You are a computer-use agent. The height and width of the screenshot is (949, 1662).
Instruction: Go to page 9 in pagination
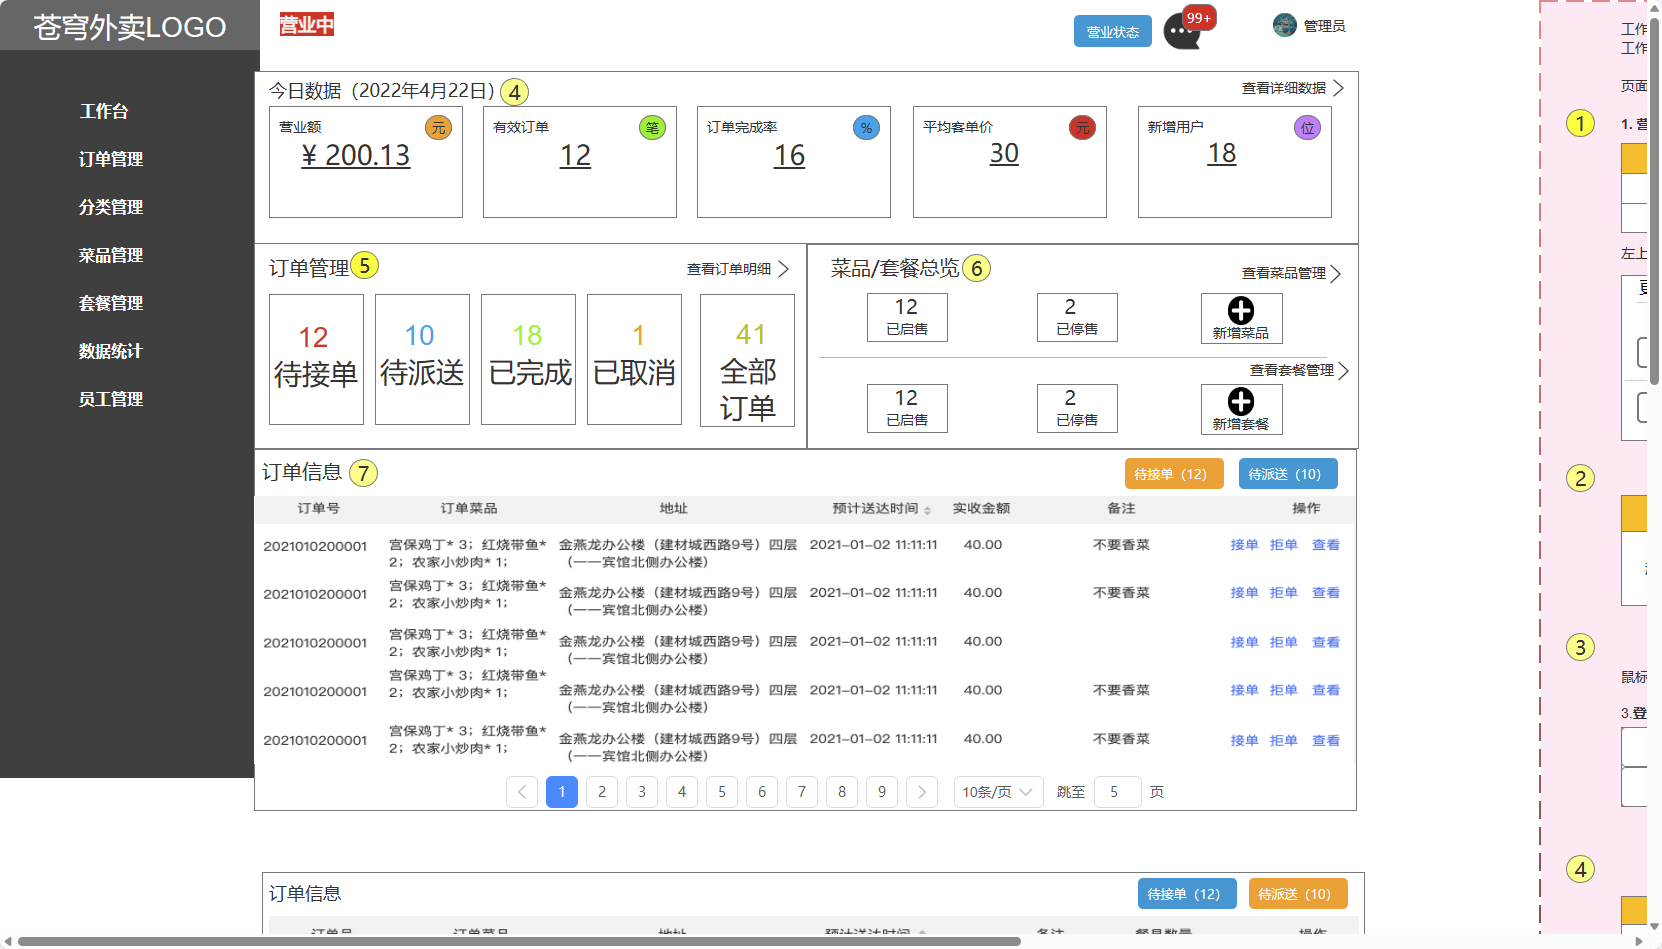tap(882, 792)
